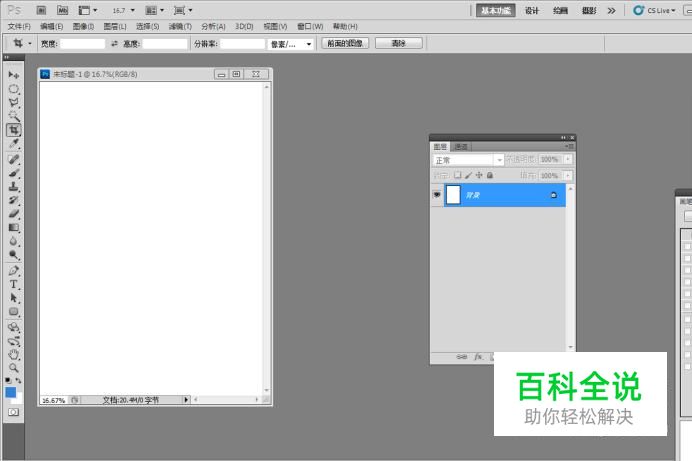Open the document status bar info menu arrow

pos(186,400)
